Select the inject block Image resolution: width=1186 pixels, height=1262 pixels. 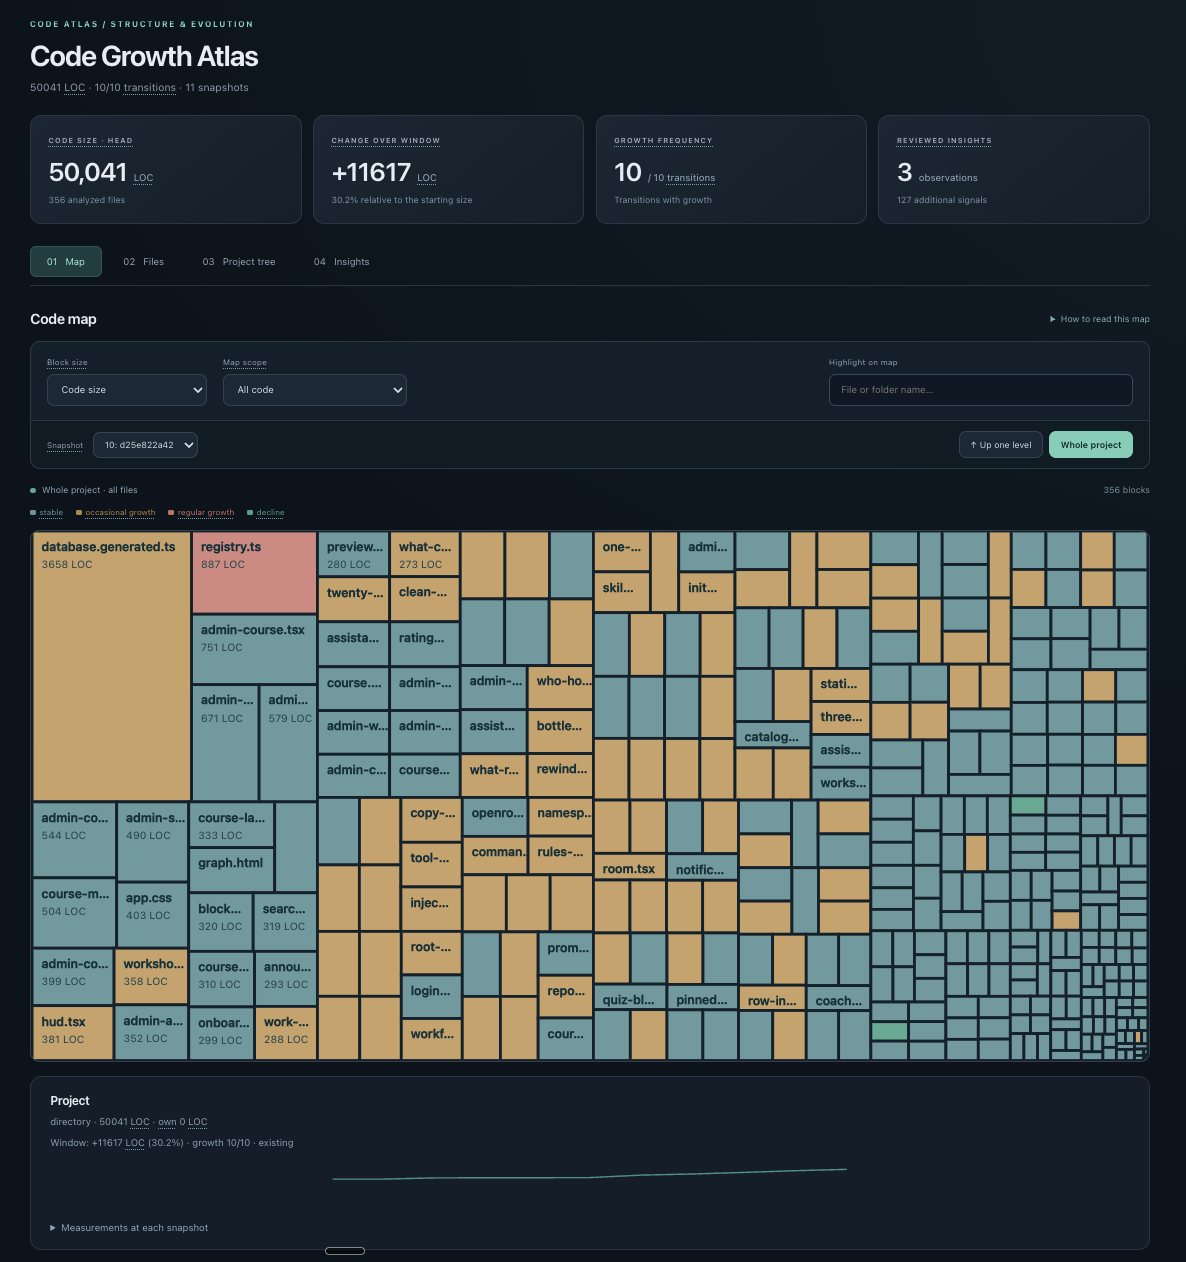[431, 909]
